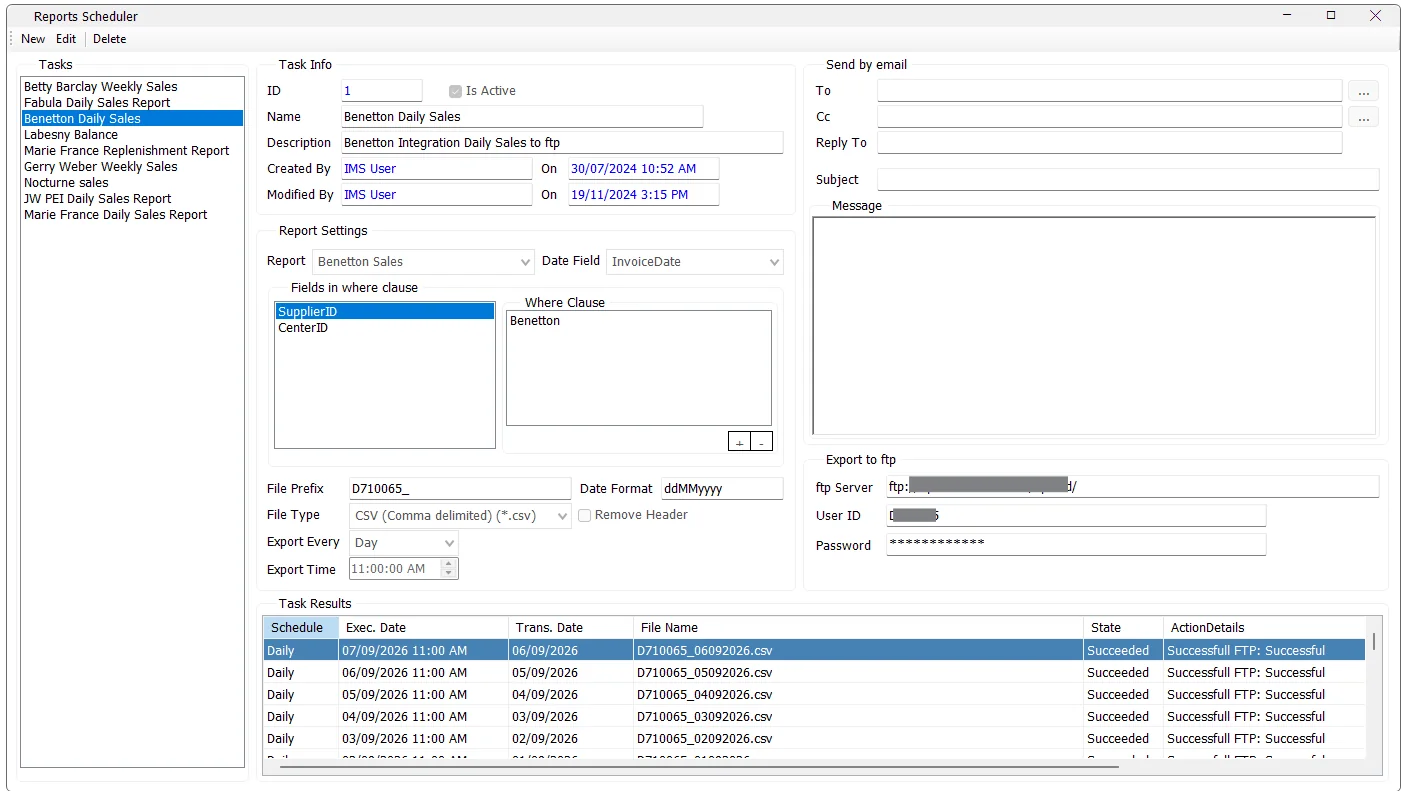The height and width of the screenshot is (791, 1401).
Task: Click the browse button next to To
Action: tap(1363, 91)
